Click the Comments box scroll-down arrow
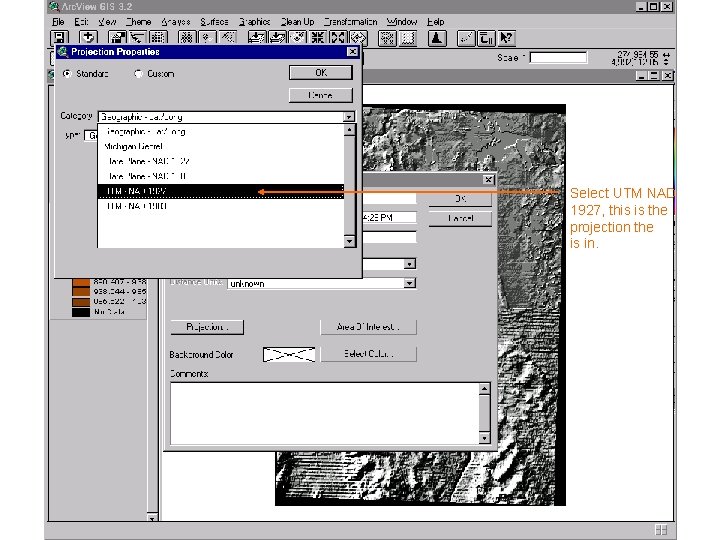Viewport: 720px width, 540px height. 484,438
